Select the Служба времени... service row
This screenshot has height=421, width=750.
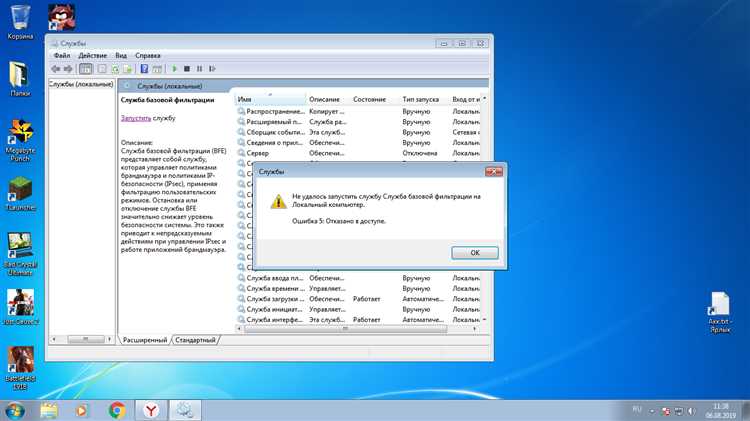click(359, 288)
